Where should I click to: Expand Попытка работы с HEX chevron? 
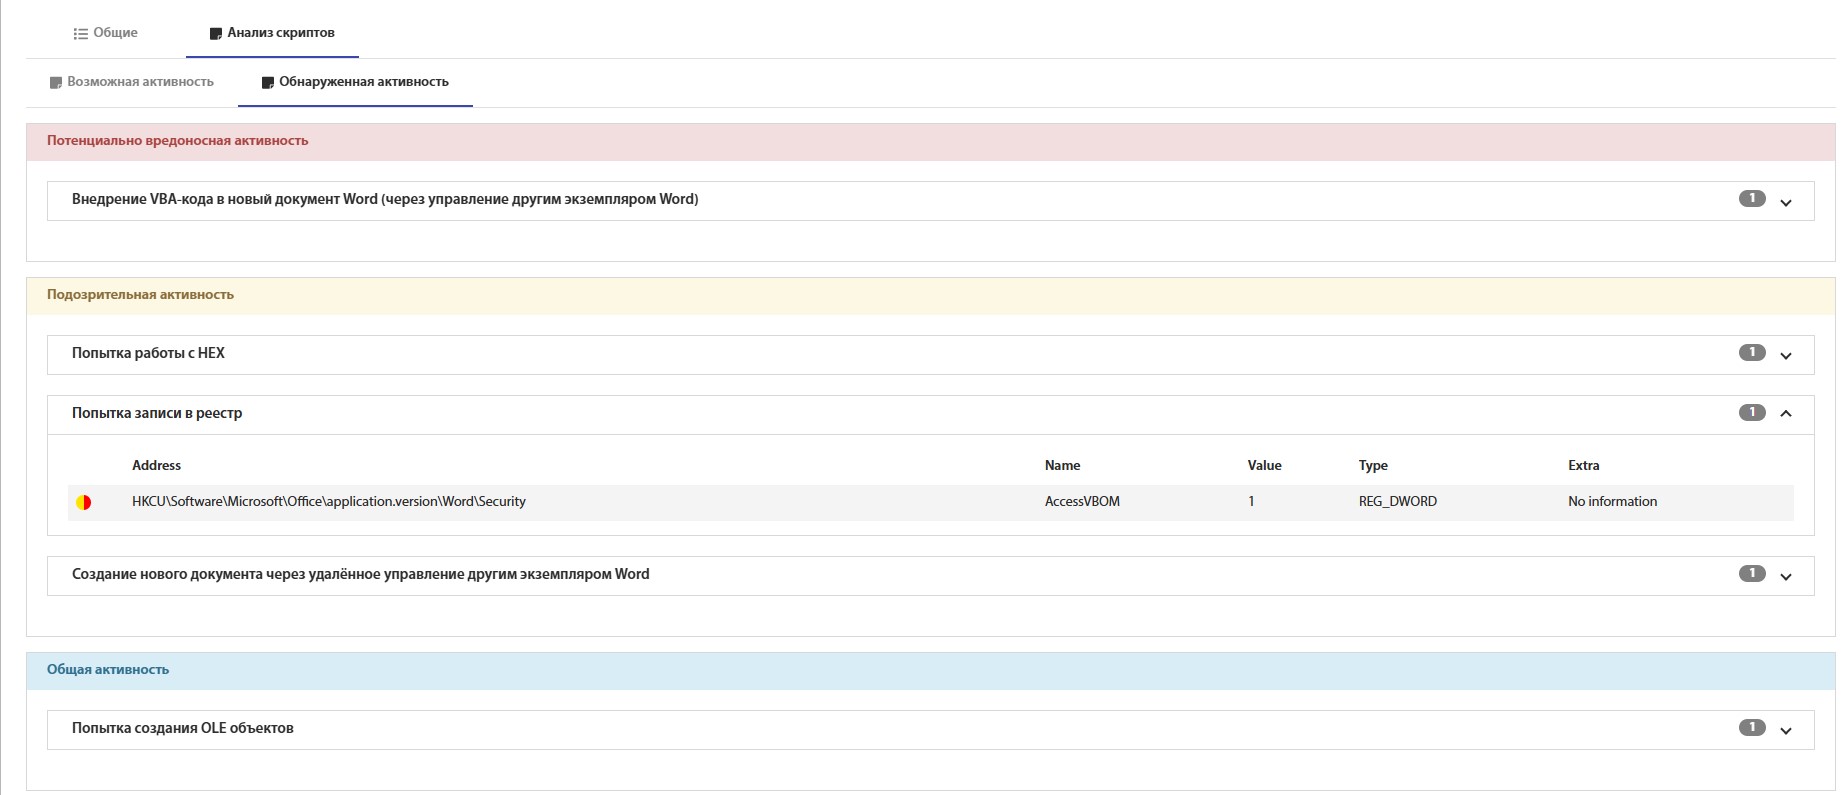click(x=1786, y=355)
